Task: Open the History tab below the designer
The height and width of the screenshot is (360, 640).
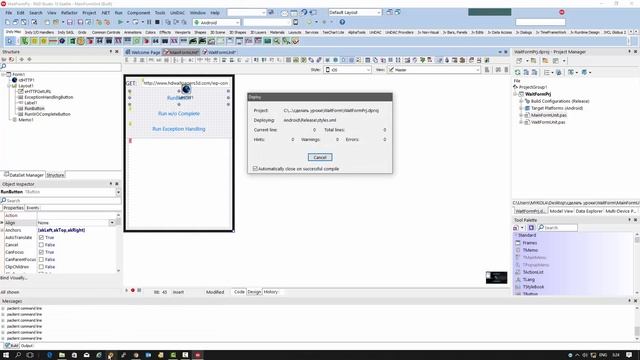Action: click(x=271, y=292)
